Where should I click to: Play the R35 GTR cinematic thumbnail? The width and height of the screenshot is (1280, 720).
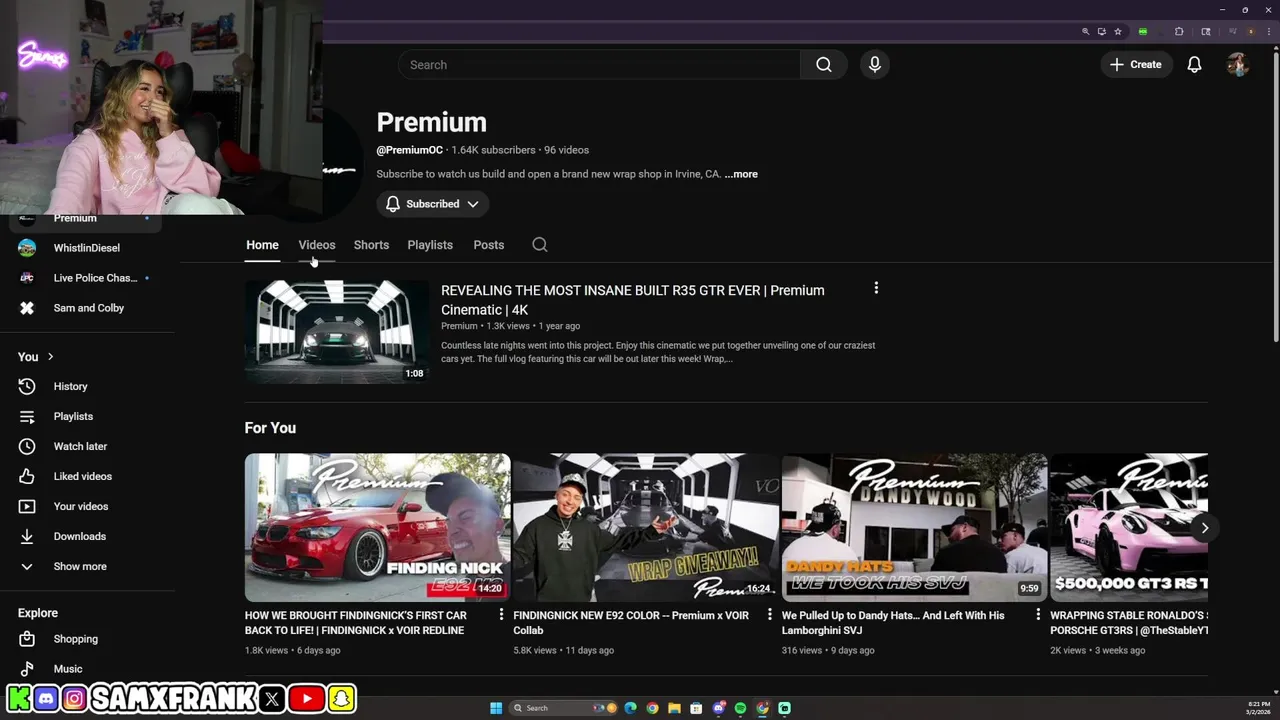(x=337, y=331)
